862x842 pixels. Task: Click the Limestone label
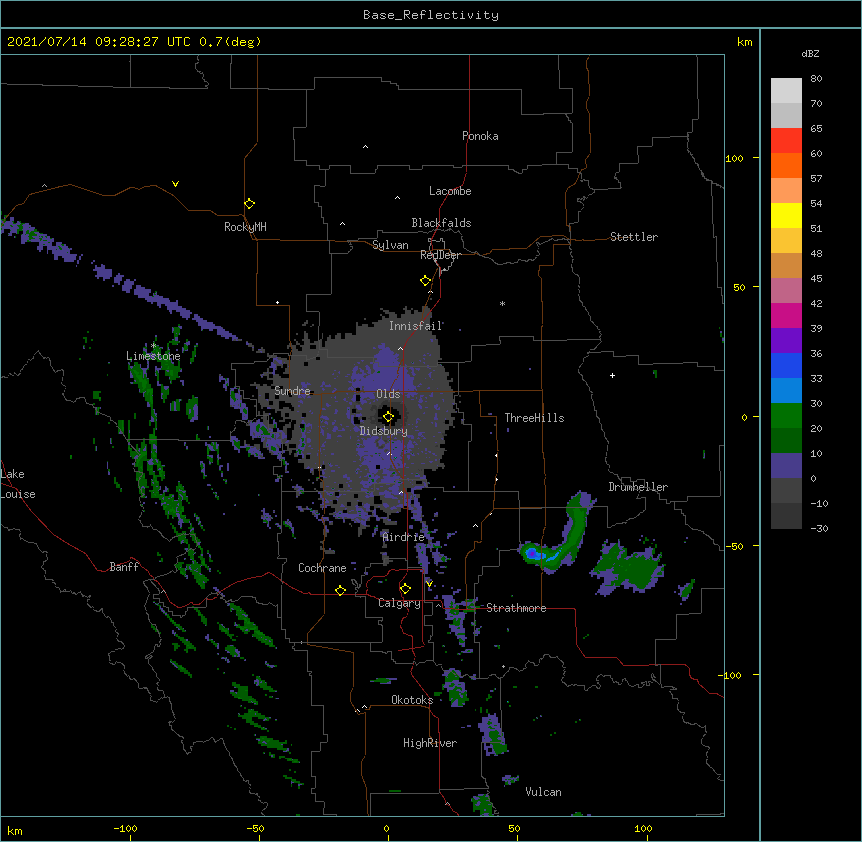(153, 356)
